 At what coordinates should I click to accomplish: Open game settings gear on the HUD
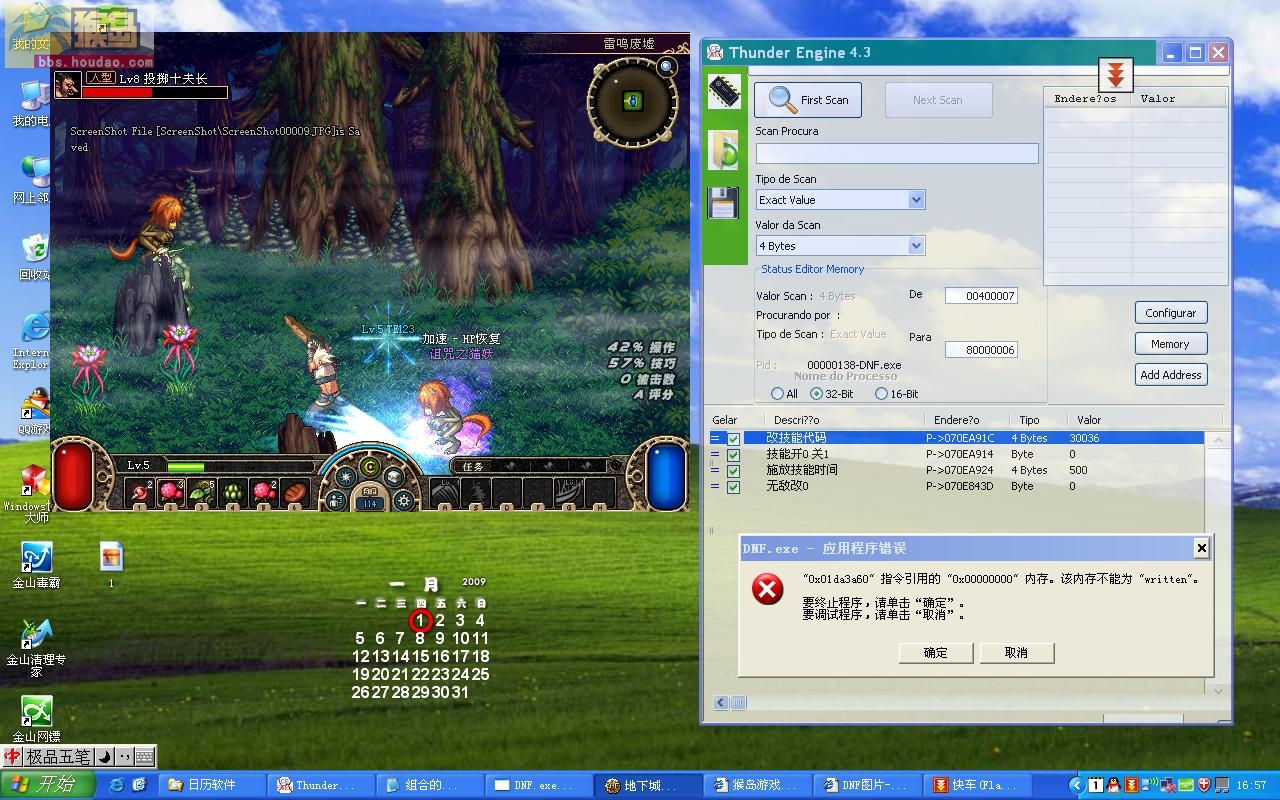pyautogui.click(x=404, y=500)
